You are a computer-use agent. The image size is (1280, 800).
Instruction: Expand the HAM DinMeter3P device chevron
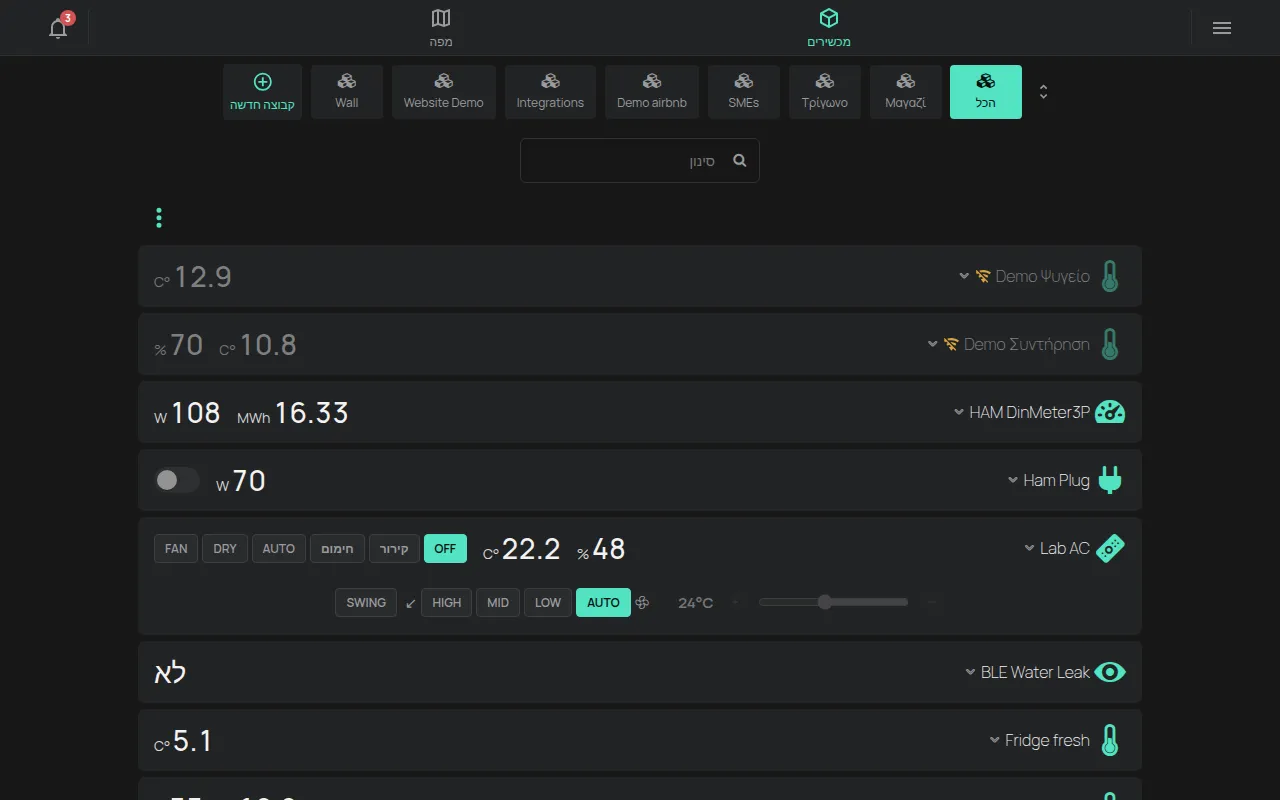(959, 412)
